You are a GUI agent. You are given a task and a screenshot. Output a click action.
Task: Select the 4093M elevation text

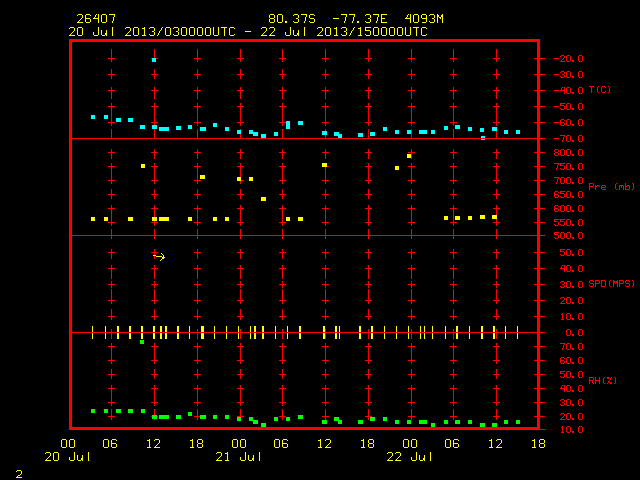[x=424, y=19]
